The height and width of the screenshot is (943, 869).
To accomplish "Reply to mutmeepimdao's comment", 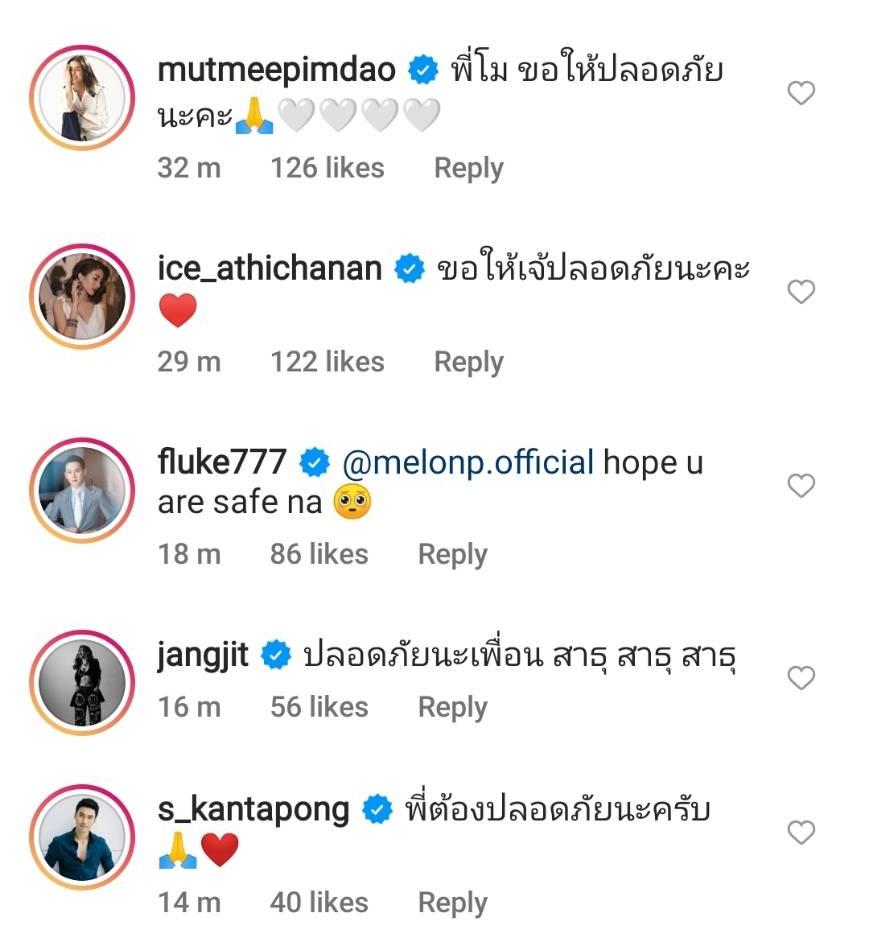I will point(468,168).
